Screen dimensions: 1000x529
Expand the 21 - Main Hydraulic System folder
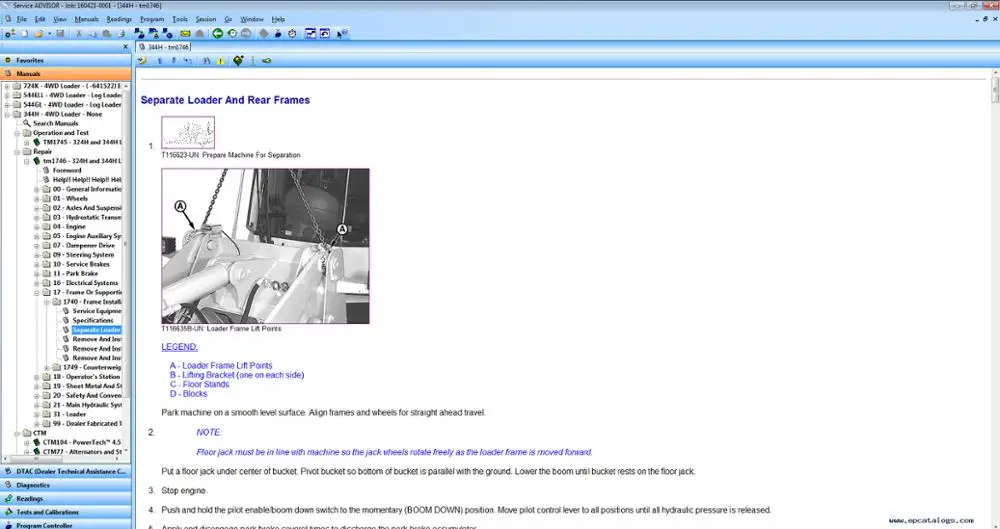[x=37, y=405]
